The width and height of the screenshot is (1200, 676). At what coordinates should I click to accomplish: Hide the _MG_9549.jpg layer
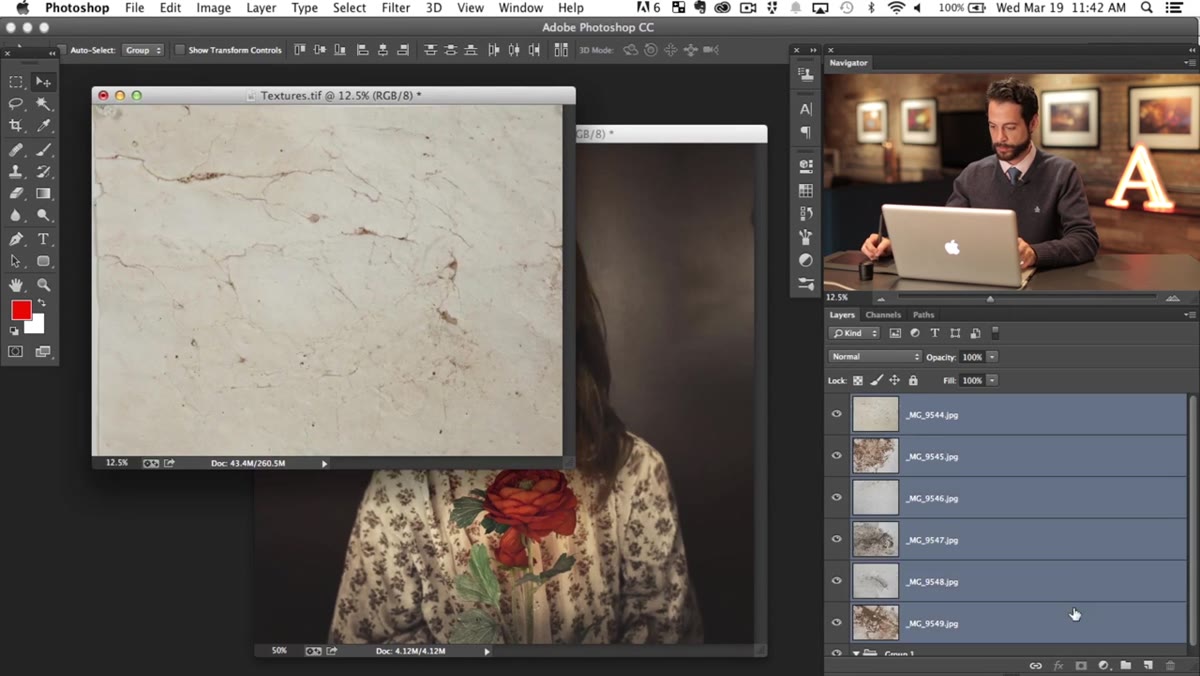[837, 623]
